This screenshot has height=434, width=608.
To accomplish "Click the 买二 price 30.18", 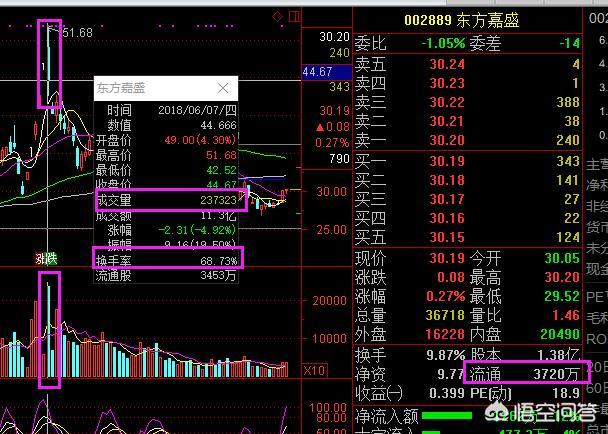I will tap(447, 180).
